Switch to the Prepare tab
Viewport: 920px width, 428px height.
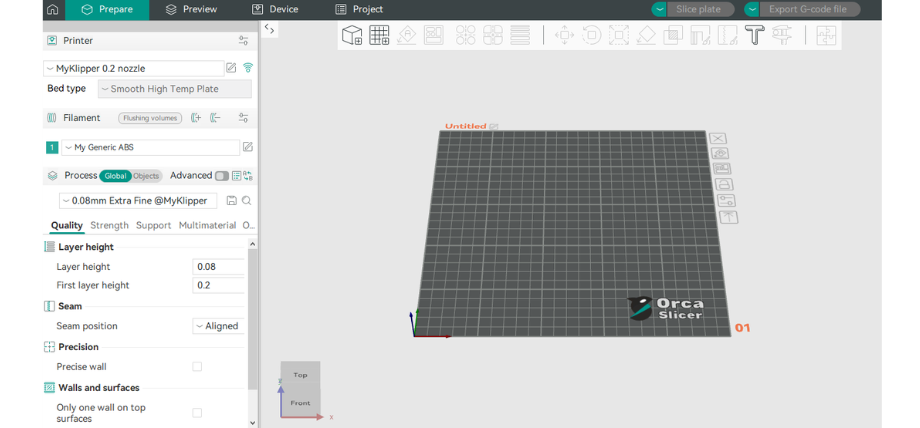click(x=107, y=9)
